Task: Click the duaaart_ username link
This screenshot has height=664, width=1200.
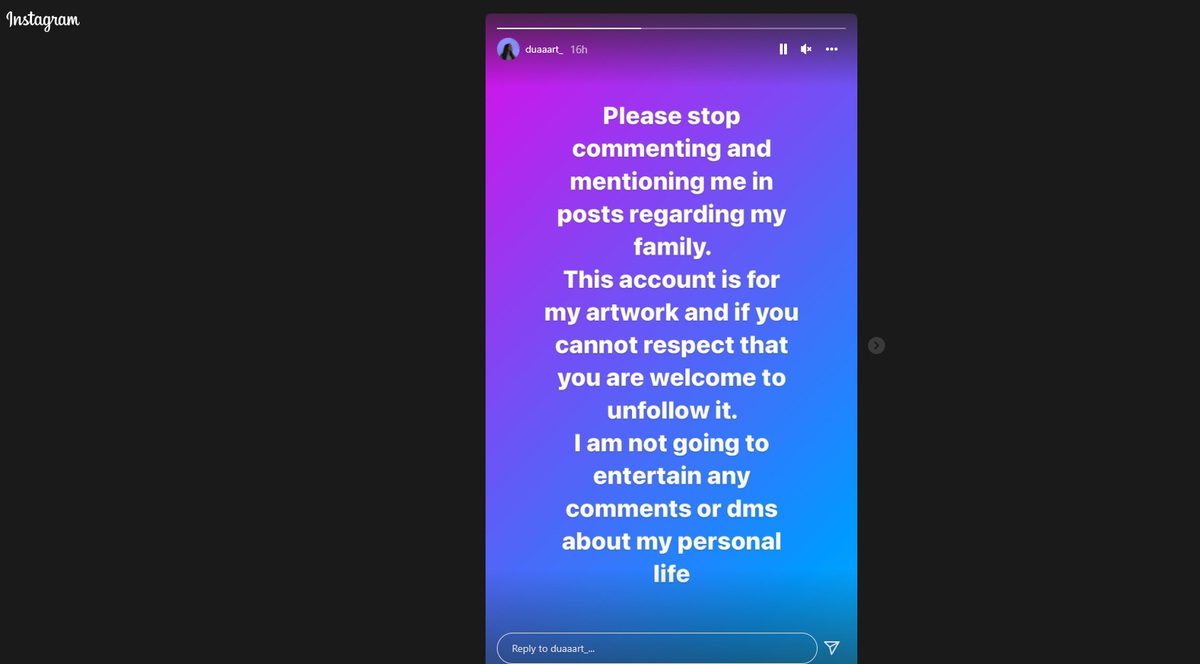Action: (x=544, y=49)
